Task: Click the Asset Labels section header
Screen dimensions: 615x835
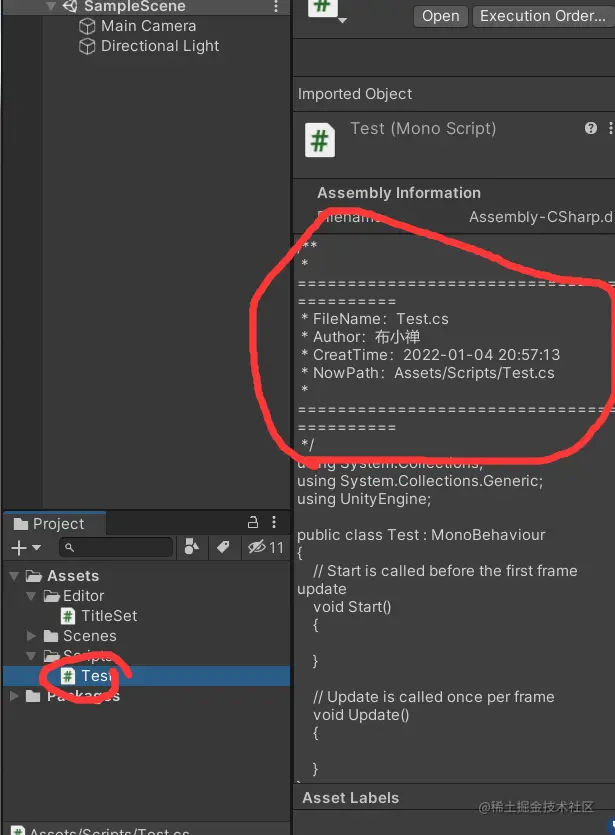Action: click(x=350, y=798)
